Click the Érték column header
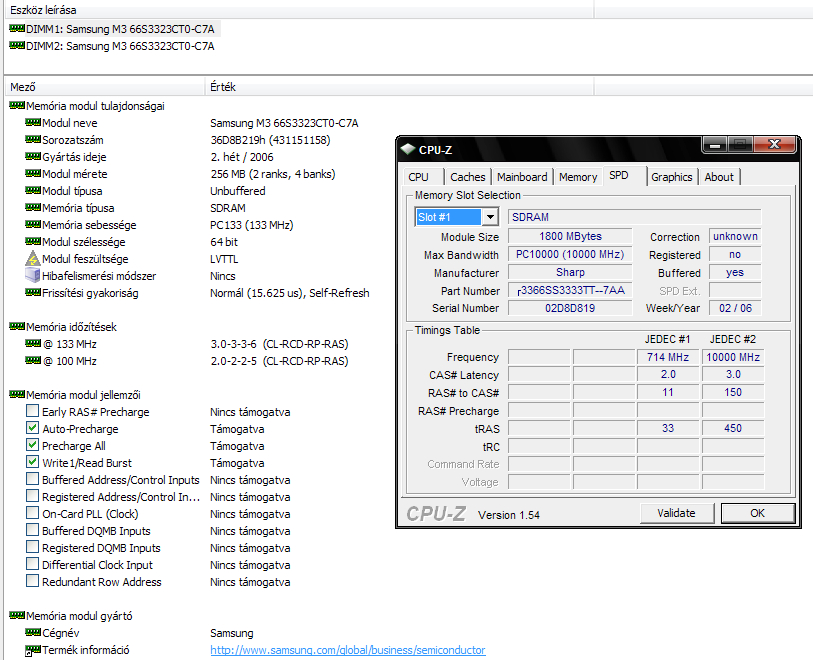Image resolution: width=813 pixels, height=660 pixels. tap(399, 87)
